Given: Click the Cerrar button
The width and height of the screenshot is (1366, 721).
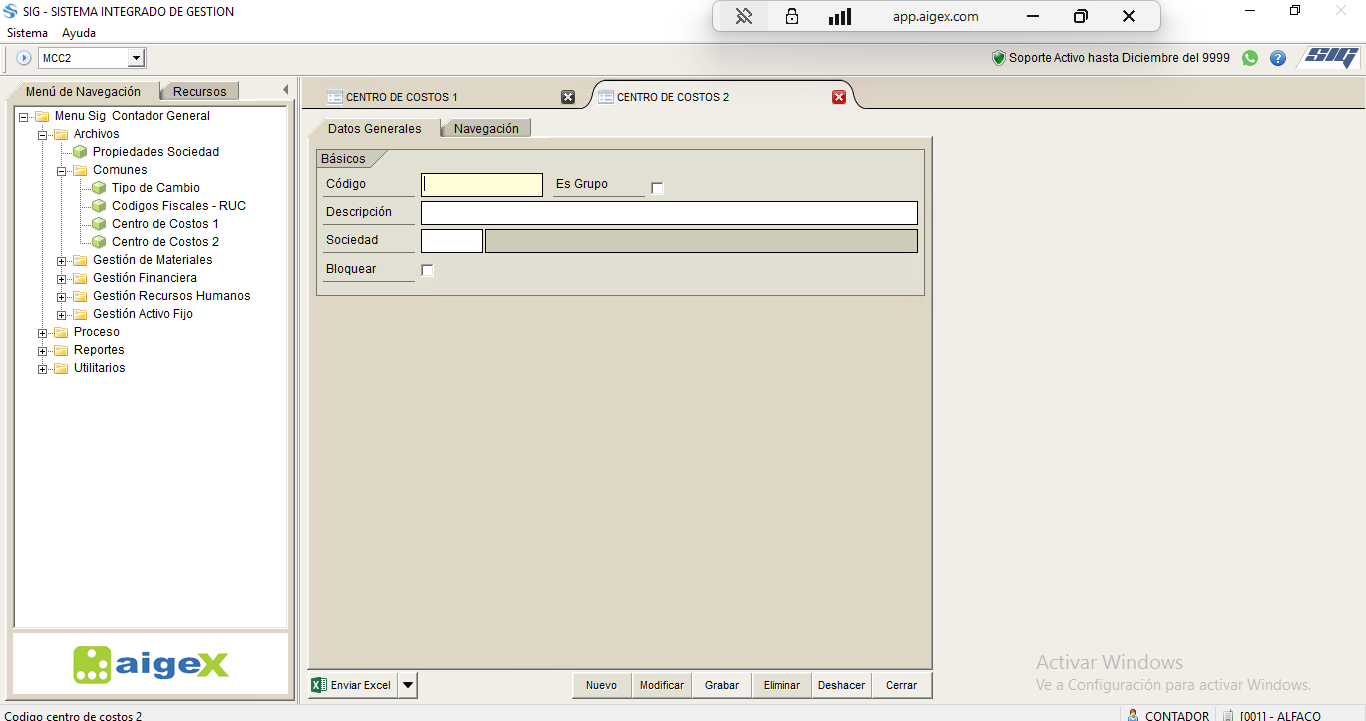Looking at the screenshot, I should [x=901, y=685].
